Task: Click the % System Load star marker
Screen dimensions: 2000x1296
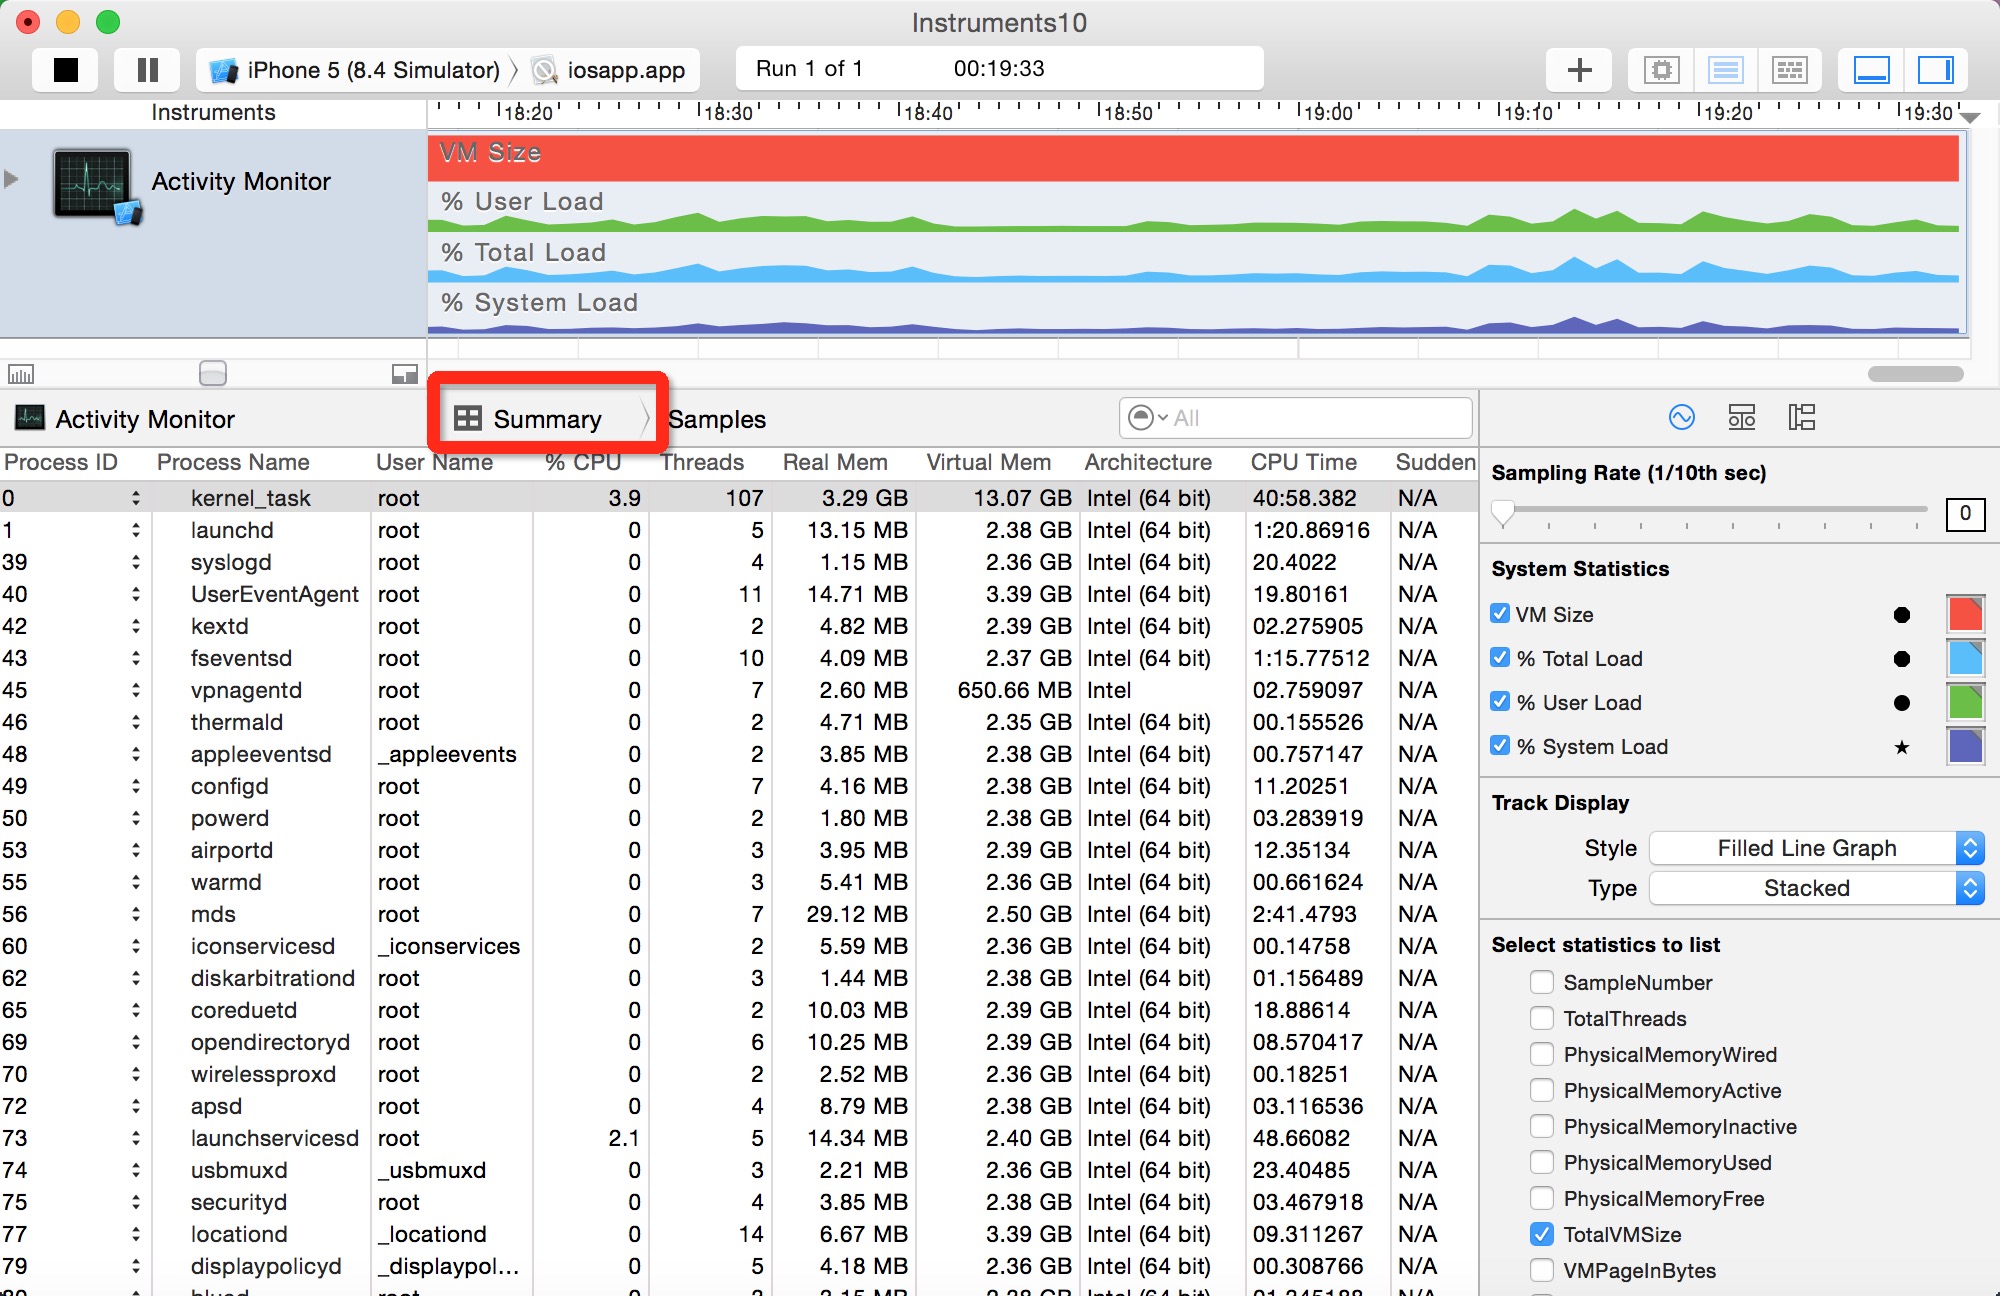Action: coord(1901,746)
